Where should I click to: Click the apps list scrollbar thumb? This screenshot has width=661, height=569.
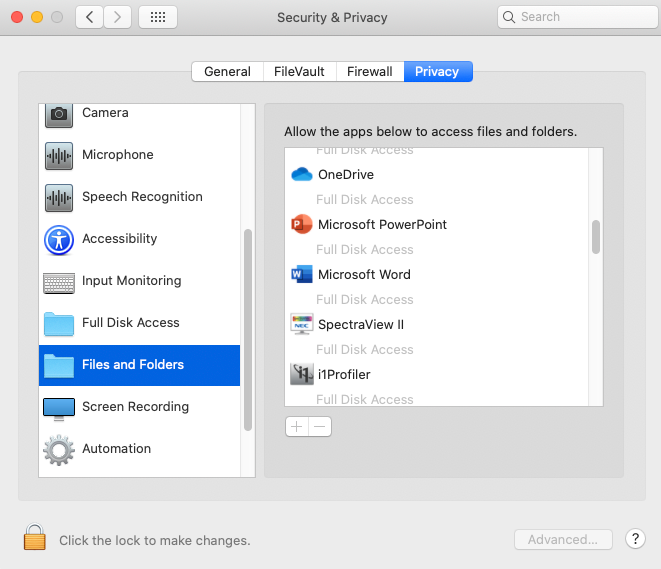(596, 237)
